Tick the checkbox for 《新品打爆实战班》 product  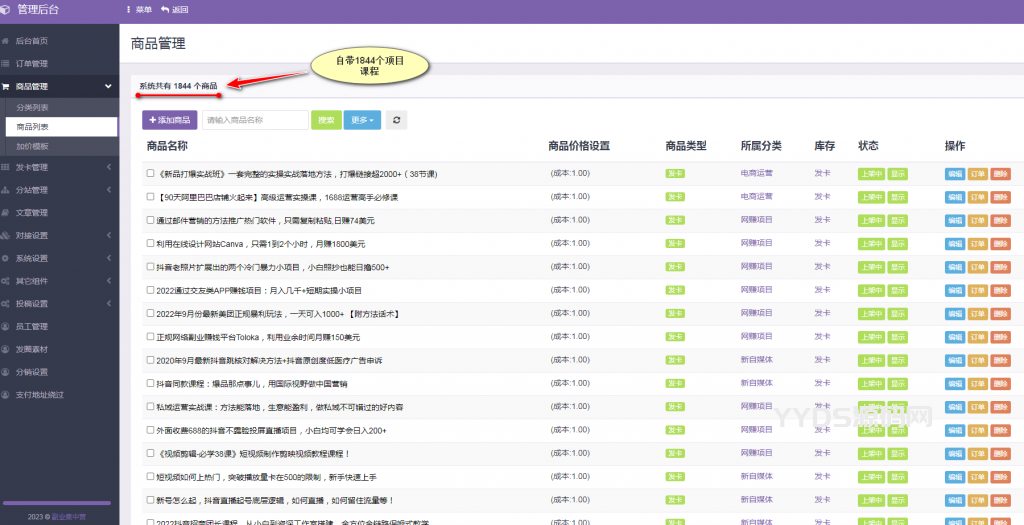point(150,173)
